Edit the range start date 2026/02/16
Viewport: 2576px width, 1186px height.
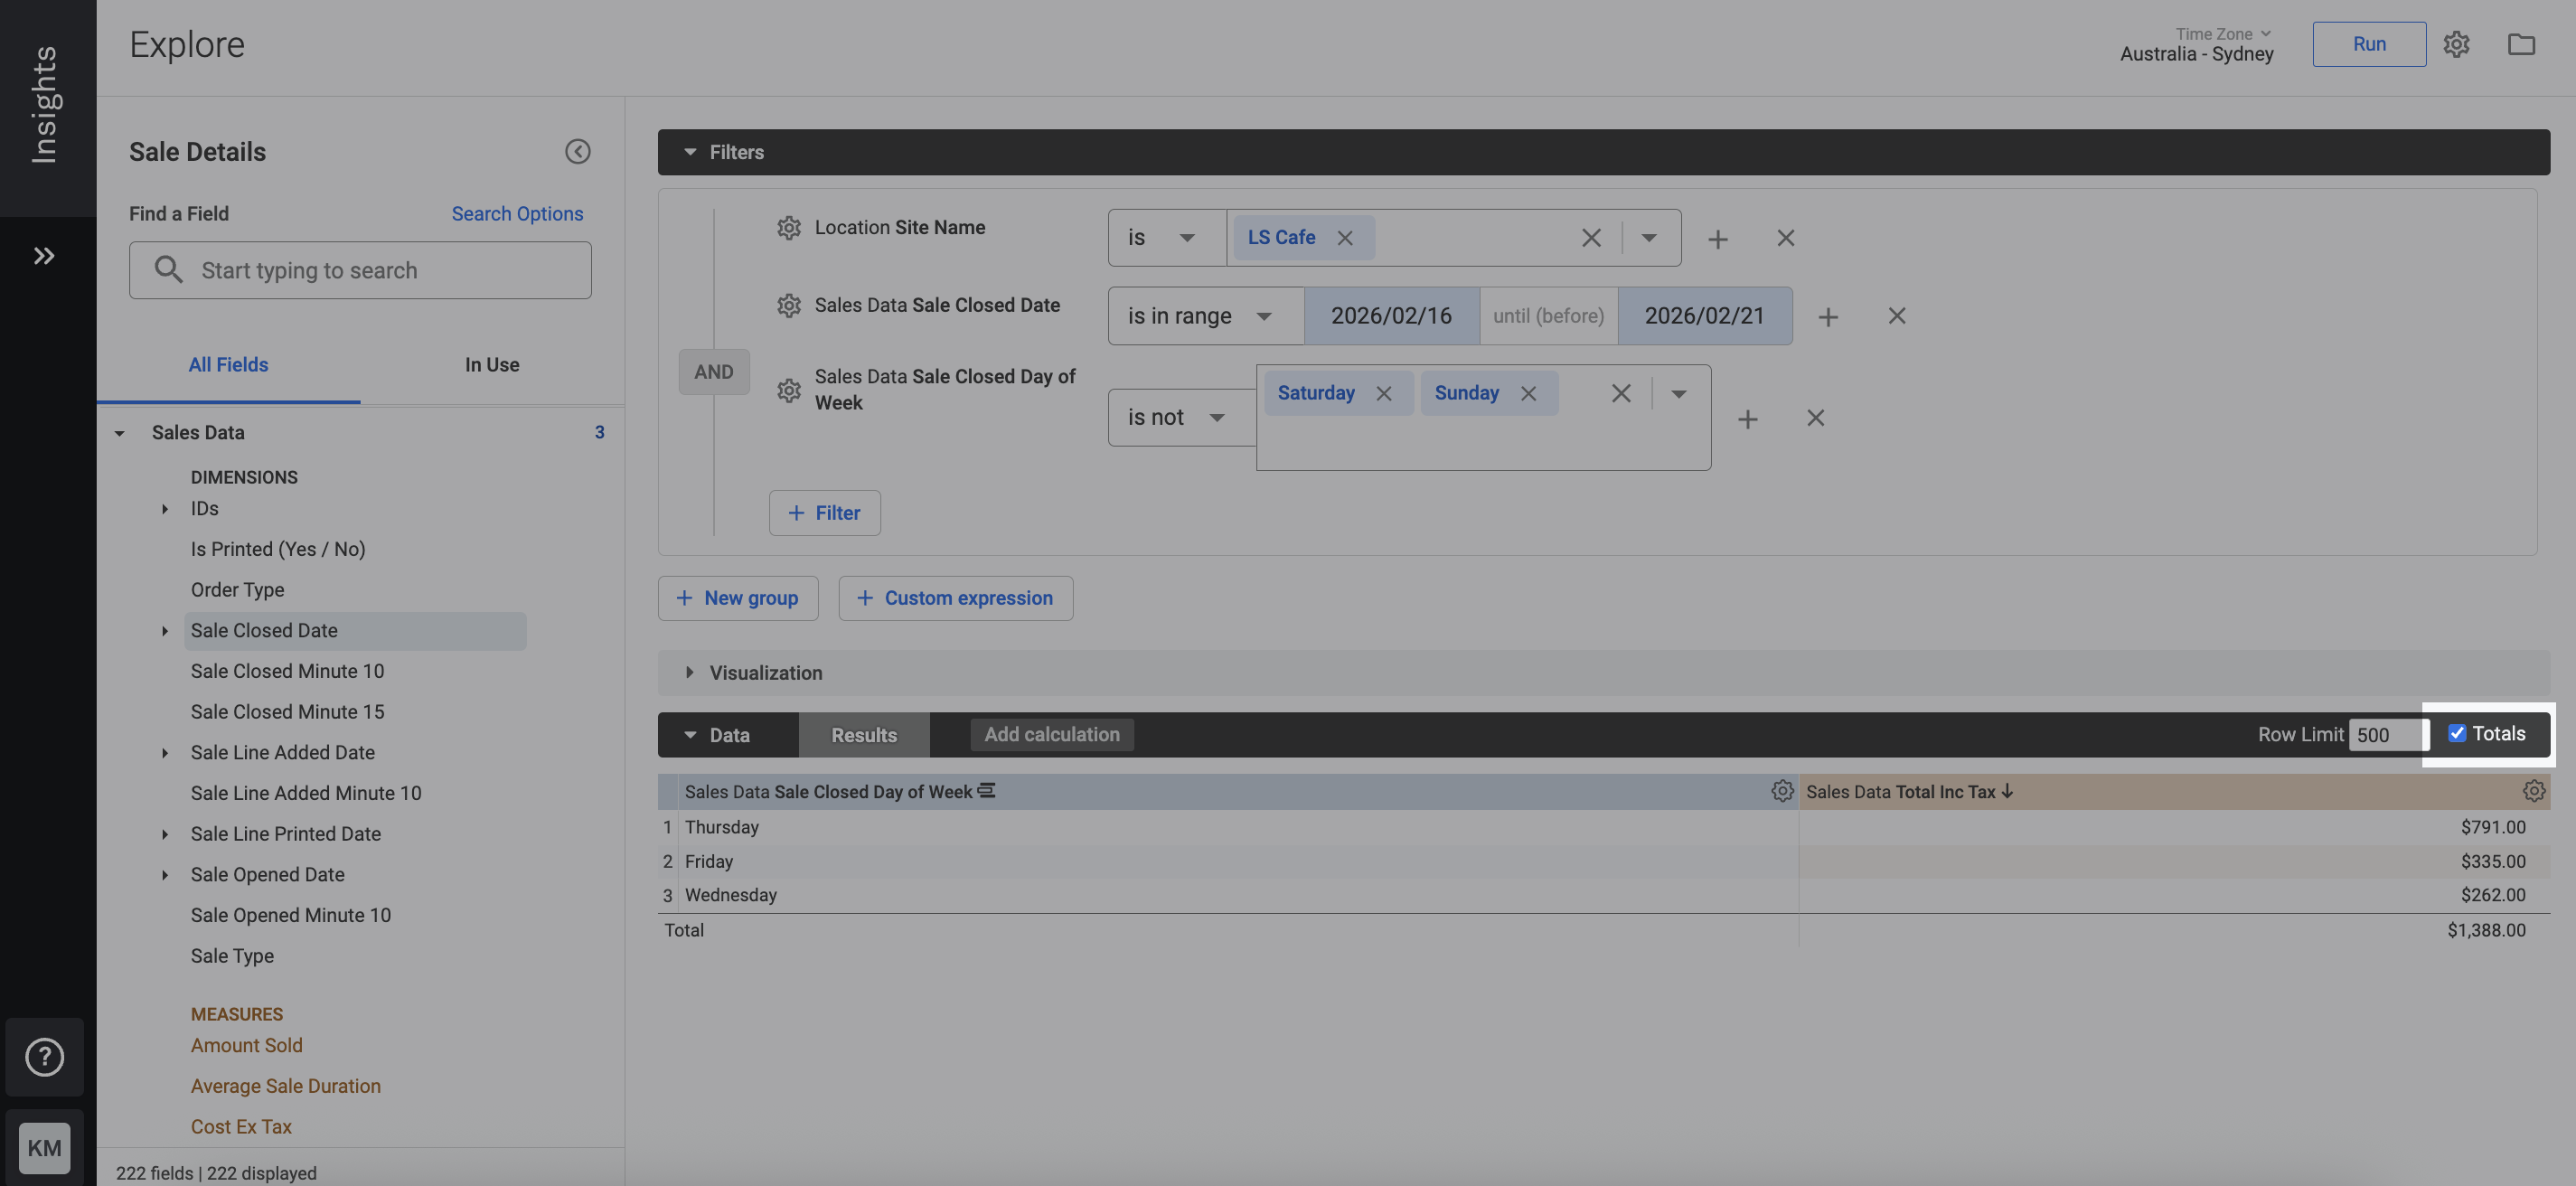click(x=1391, y=316)
